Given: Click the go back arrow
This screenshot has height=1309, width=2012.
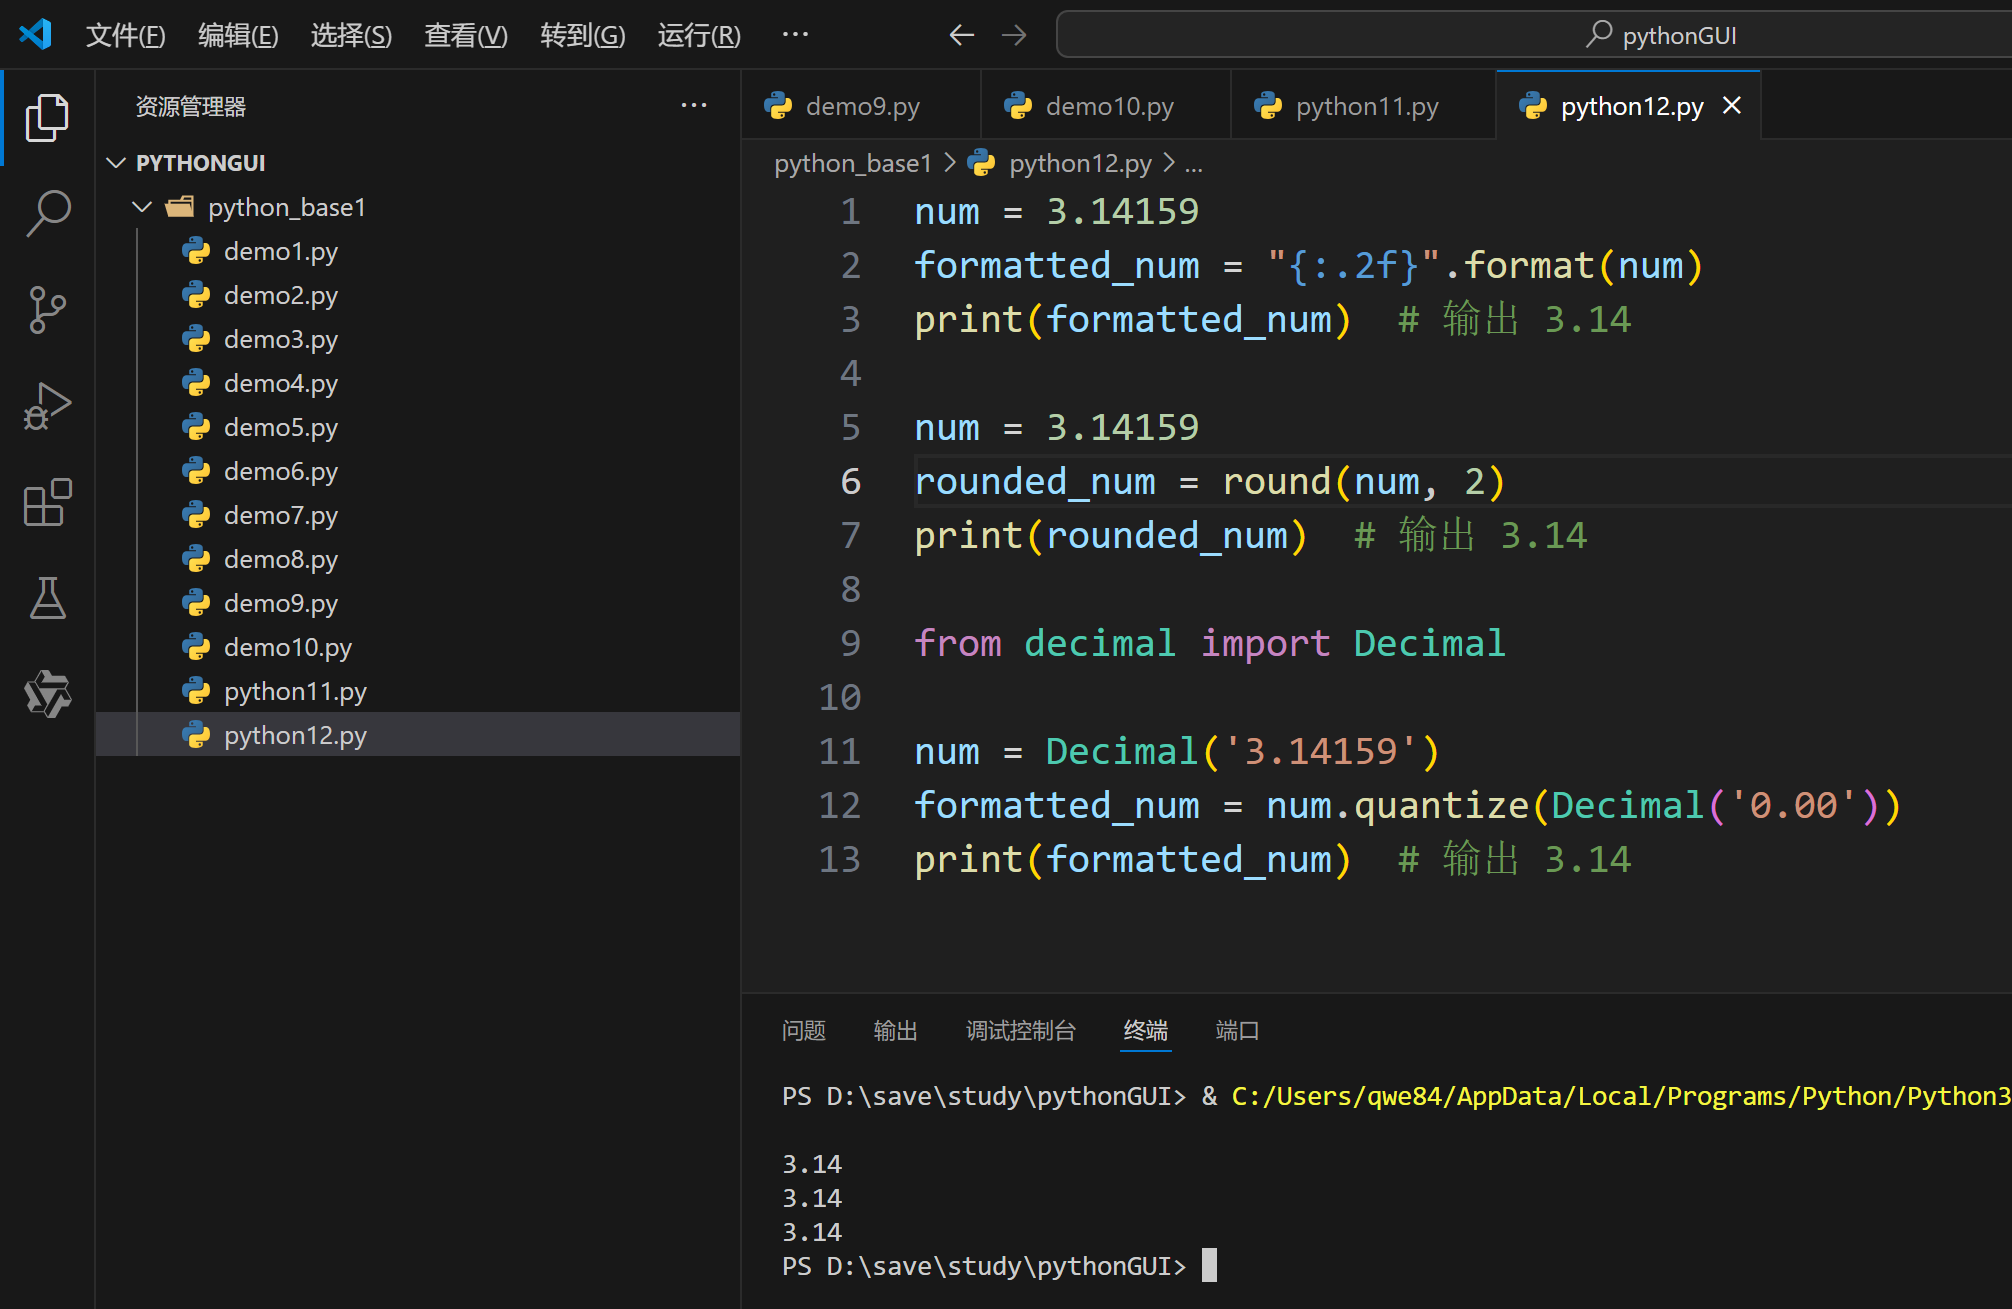Looking at the screenshot, I should point(961,36).
